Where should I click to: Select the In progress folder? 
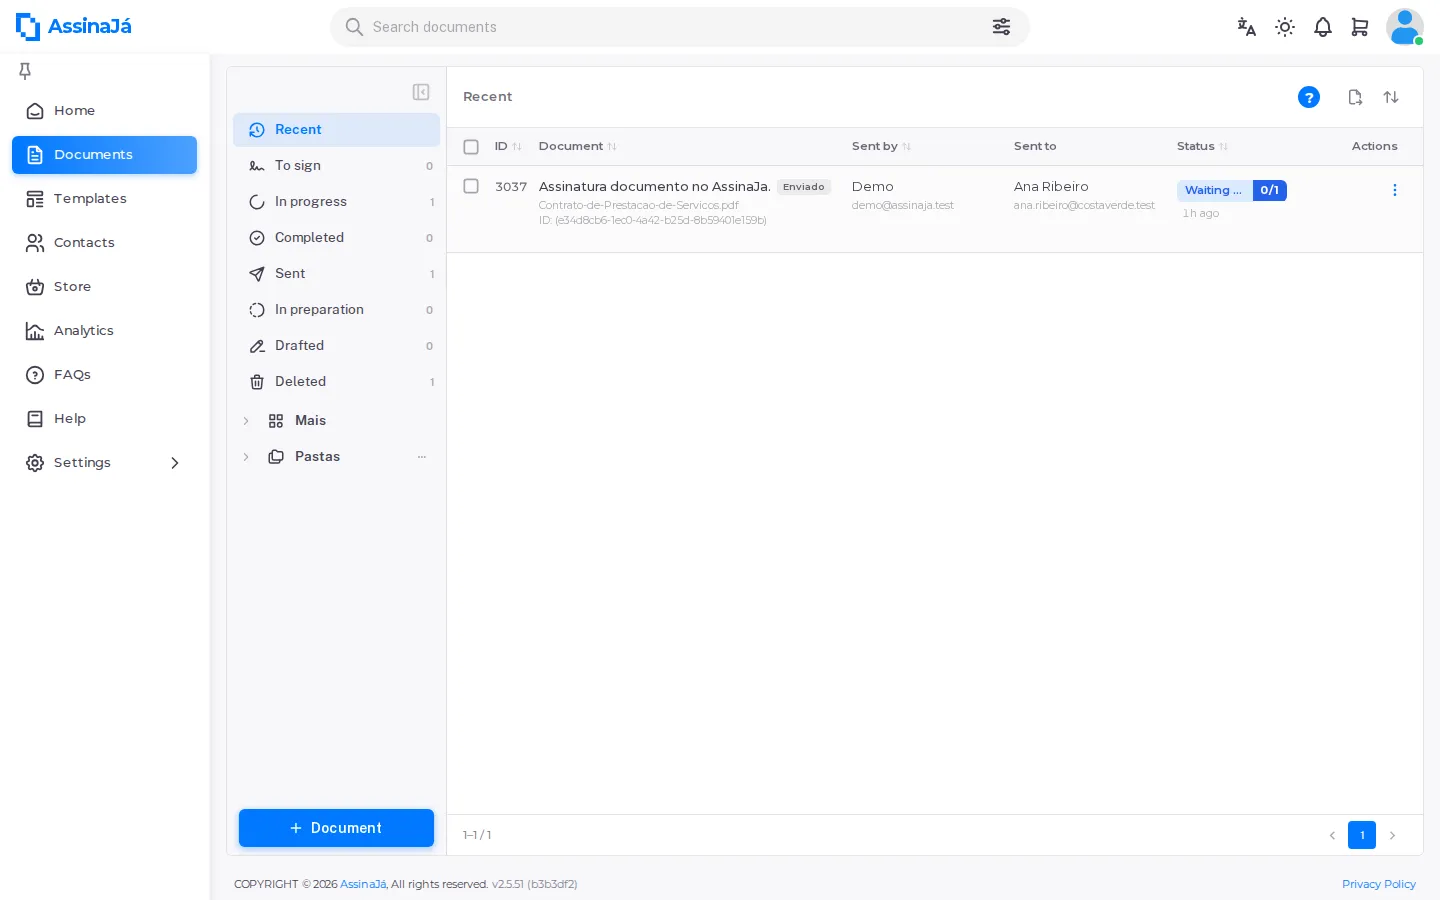[336, 202]
